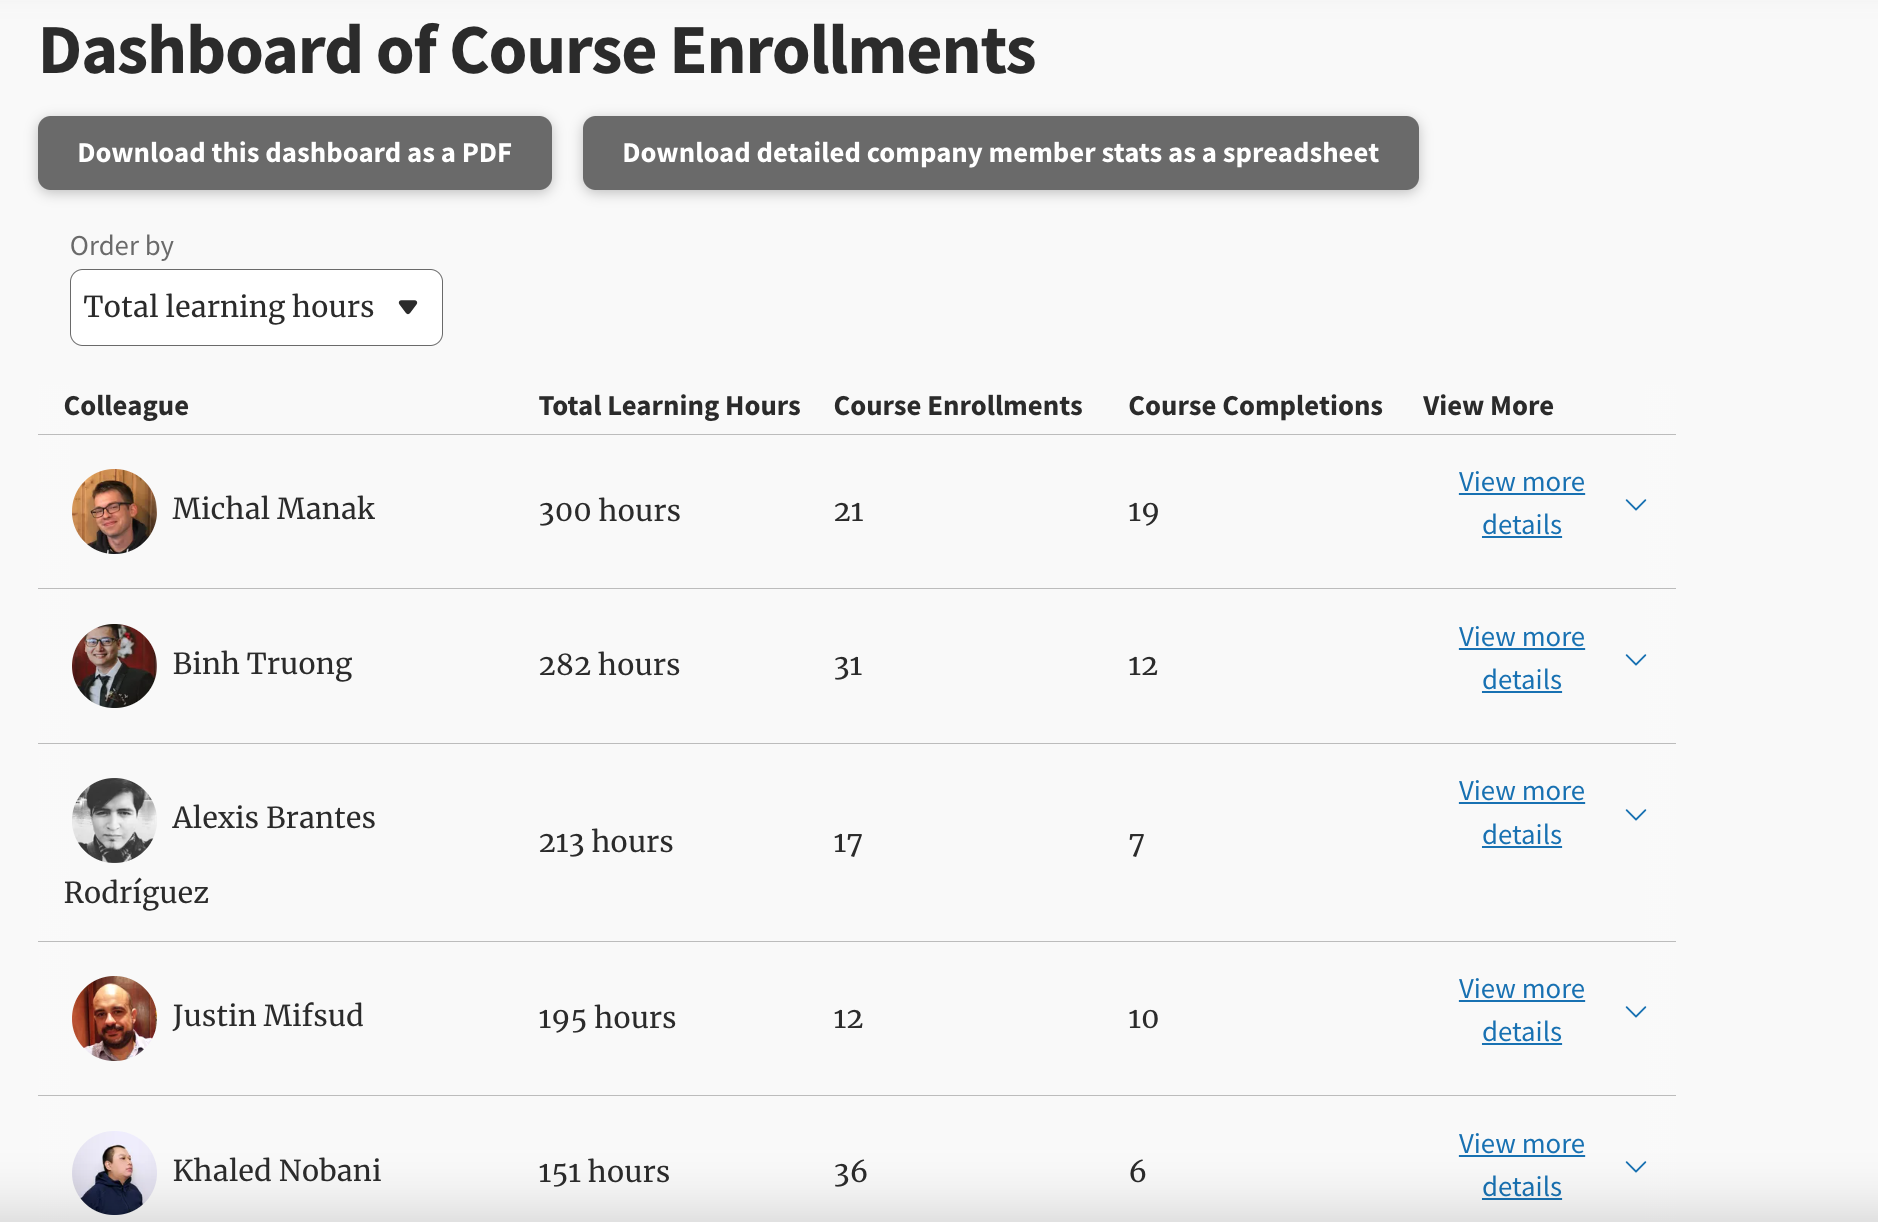Expand Binh Truong's details chevron

[x=1636, y=660]
